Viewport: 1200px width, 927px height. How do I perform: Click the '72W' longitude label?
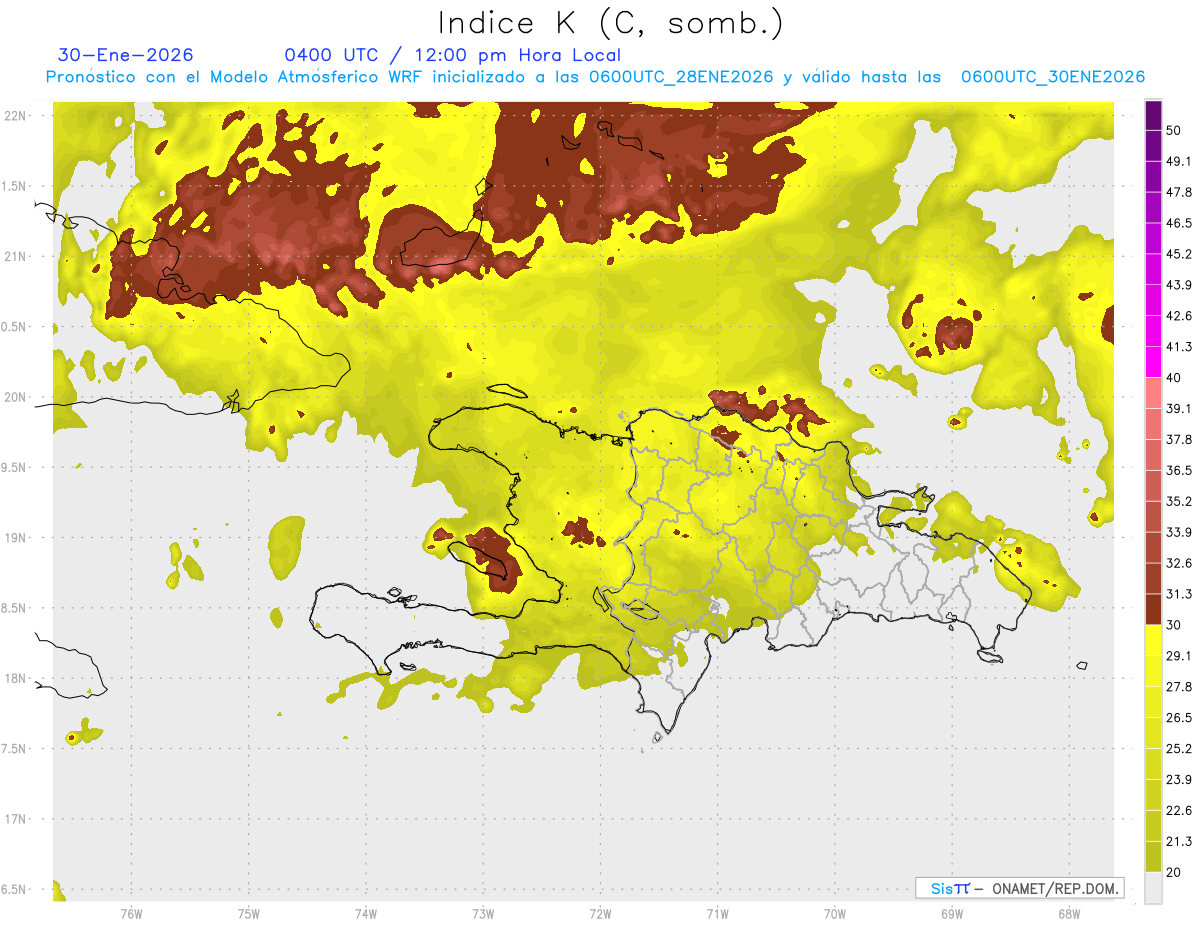point(600,915)
